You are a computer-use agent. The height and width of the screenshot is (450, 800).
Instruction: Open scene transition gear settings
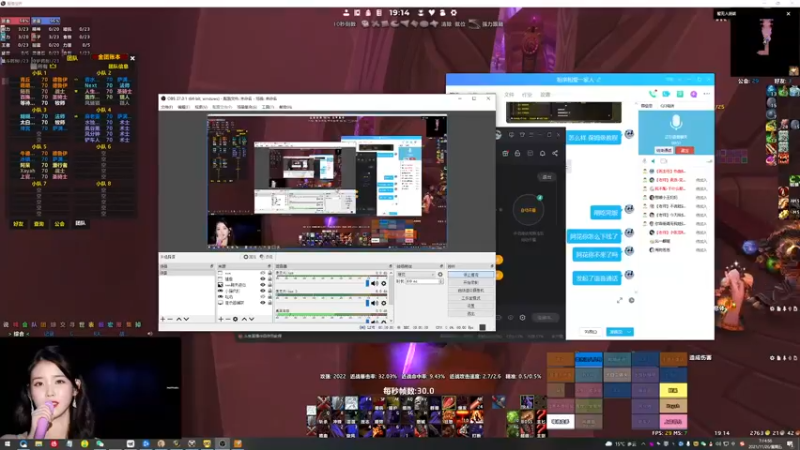coord(440,274)
